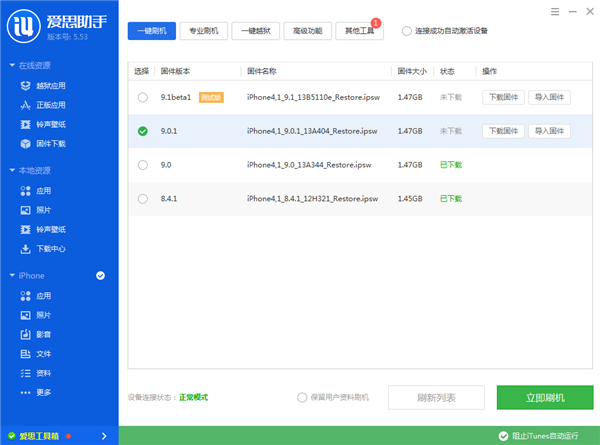Click the 测试版 orange beta tag

coord(211,98)
